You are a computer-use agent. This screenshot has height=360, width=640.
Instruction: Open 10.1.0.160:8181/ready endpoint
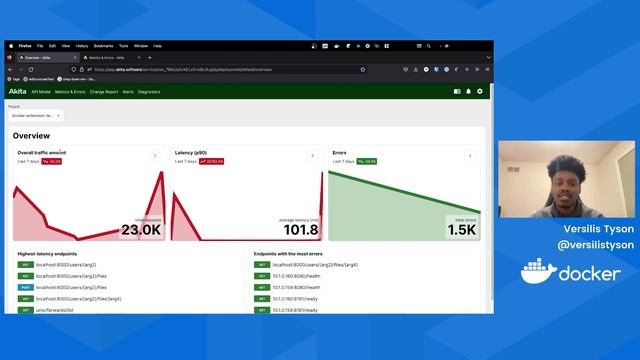pos(286,299)
